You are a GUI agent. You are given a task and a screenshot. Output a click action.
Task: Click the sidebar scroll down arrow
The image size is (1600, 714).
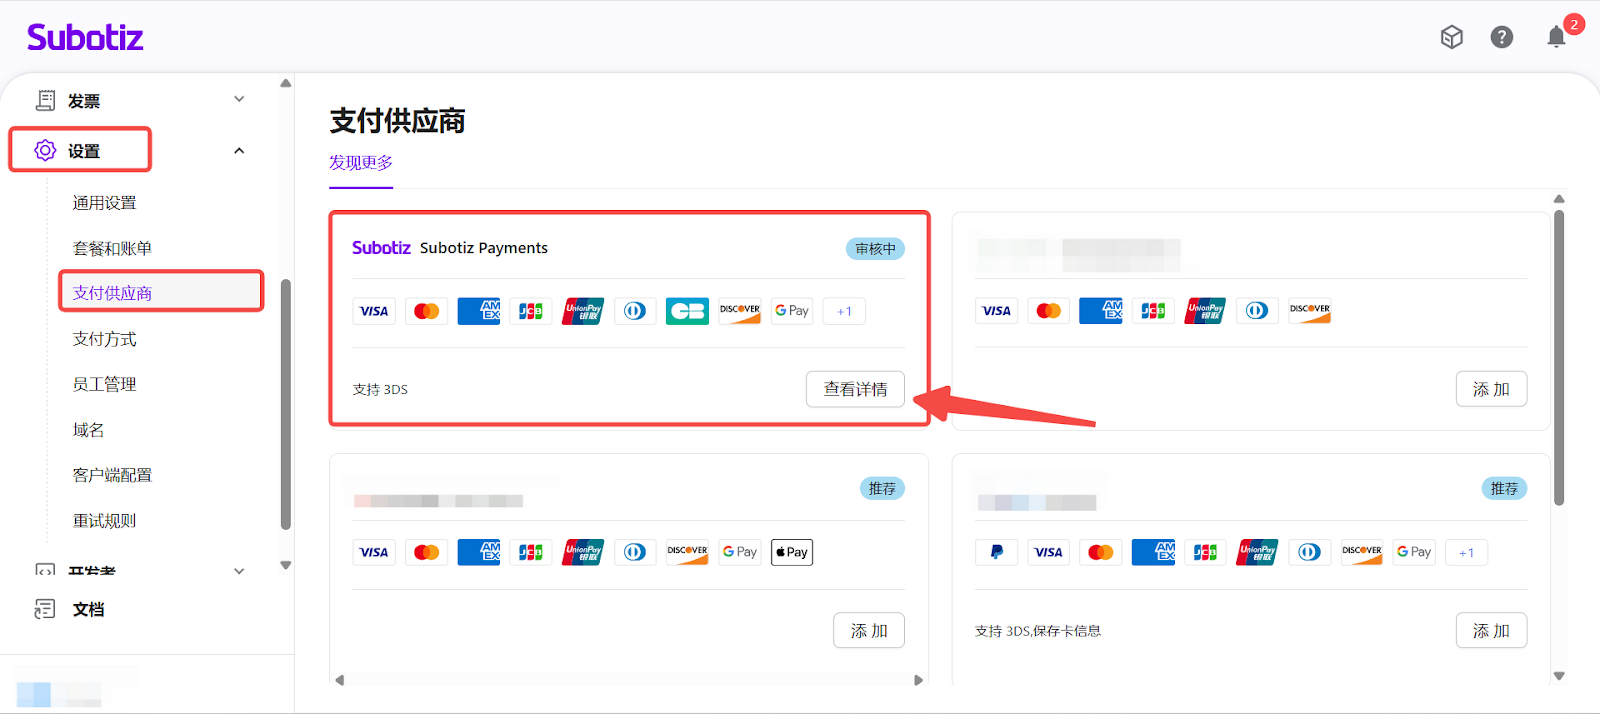286,565
